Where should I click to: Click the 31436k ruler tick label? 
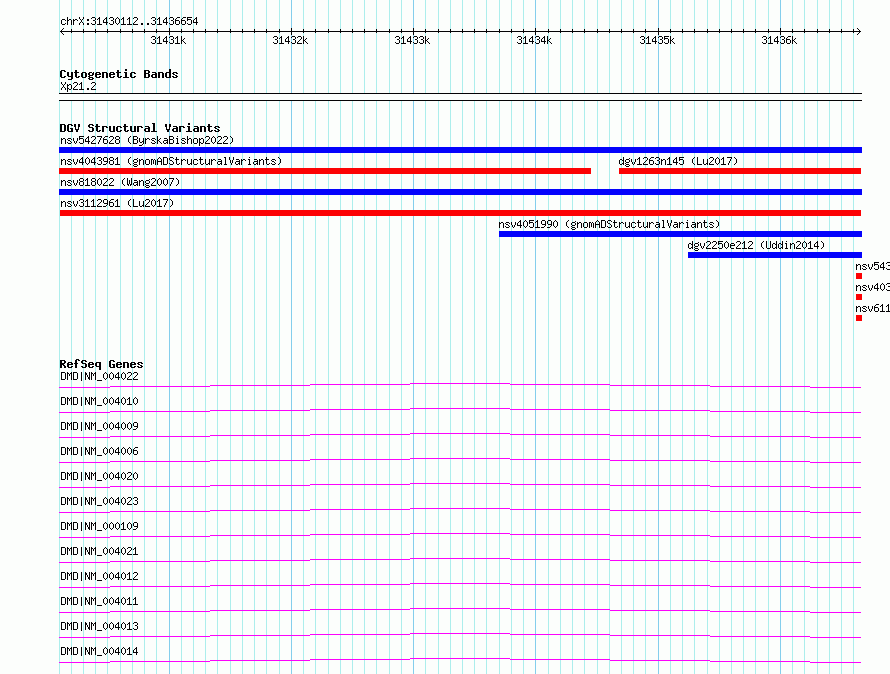779,40
